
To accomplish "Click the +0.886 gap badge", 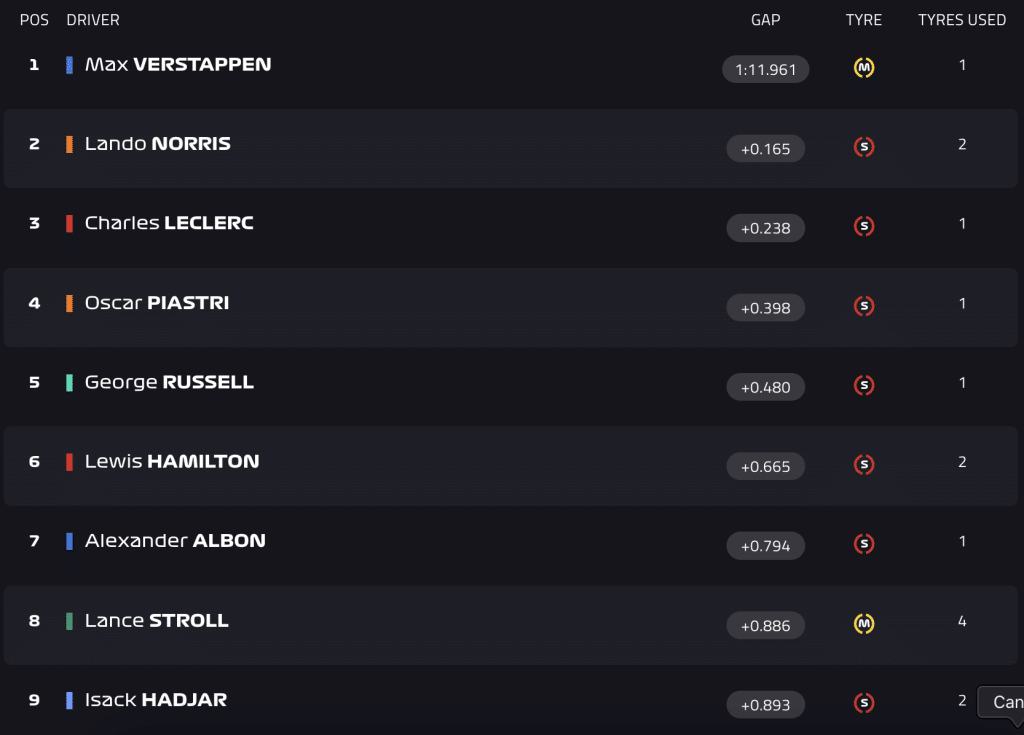I will [x=765, y=626].
